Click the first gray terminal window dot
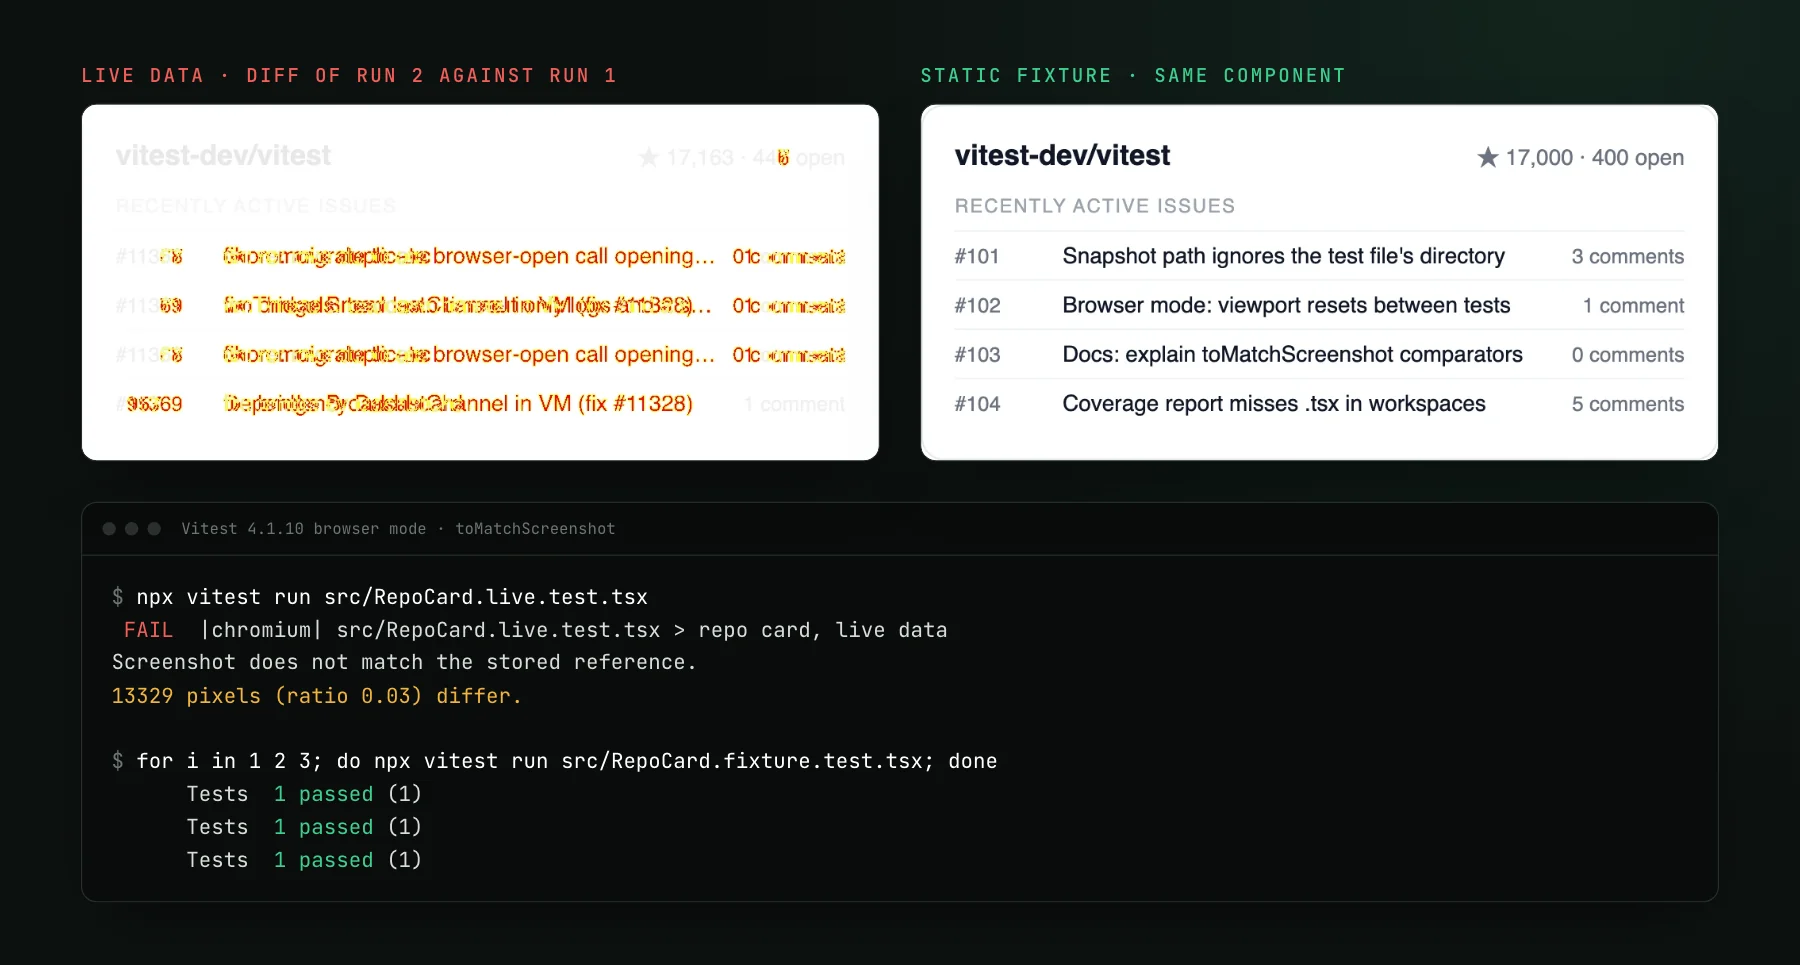Screen dimensions: 1800x965 pos(109,528)
